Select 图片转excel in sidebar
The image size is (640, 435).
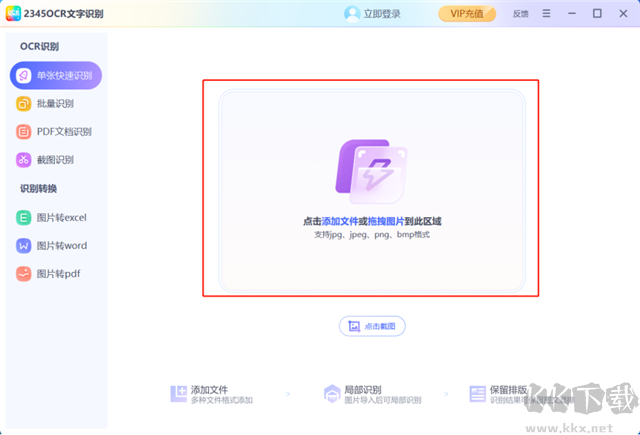[x=56, y=218]
